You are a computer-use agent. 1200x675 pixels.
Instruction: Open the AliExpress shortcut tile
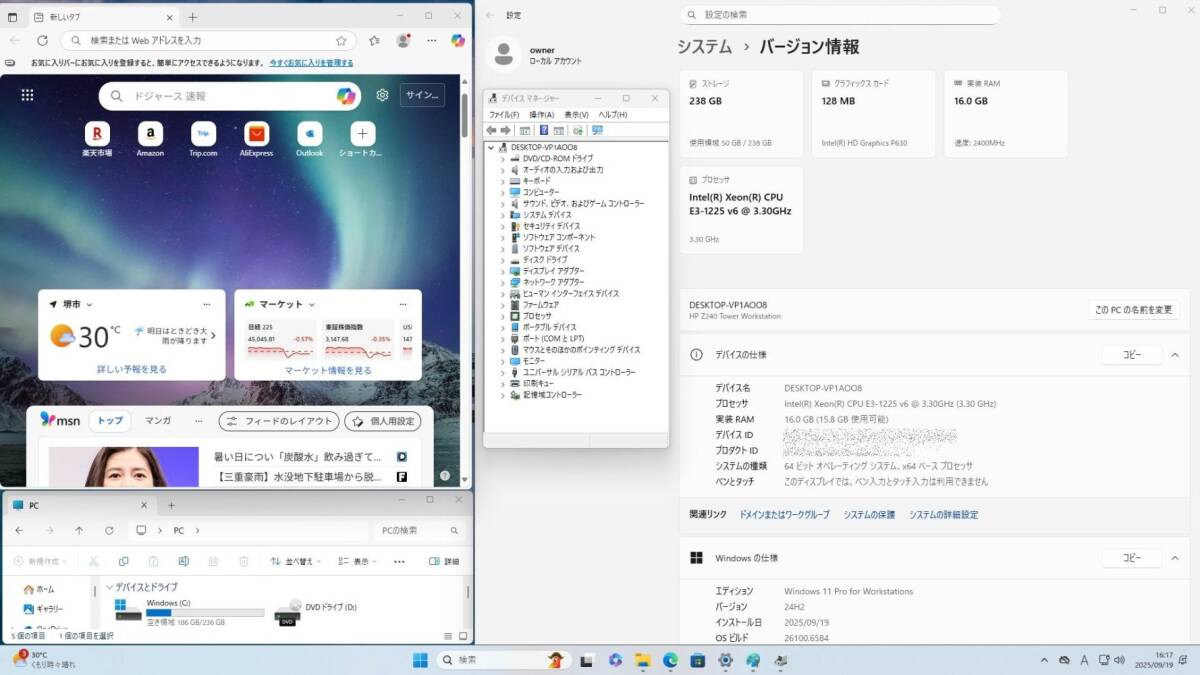coord(256,139)
